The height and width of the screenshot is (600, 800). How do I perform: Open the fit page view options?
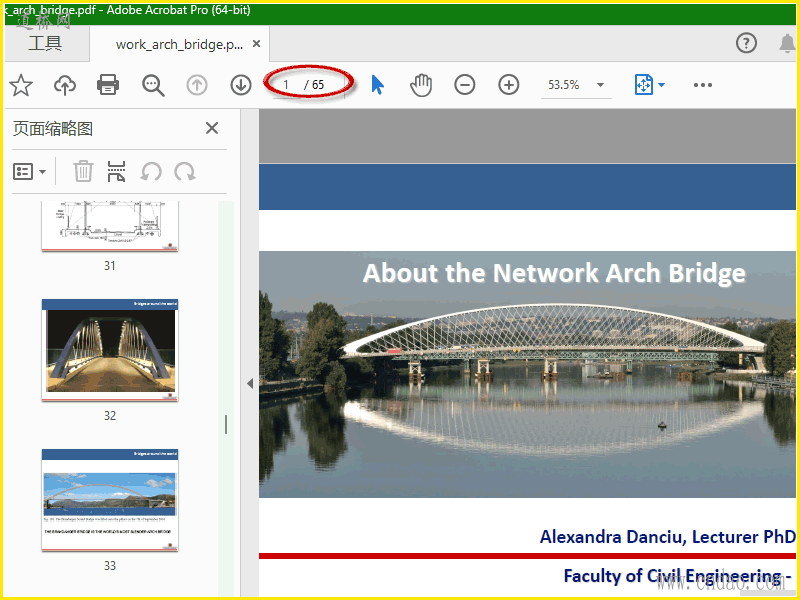pos(649,85)
